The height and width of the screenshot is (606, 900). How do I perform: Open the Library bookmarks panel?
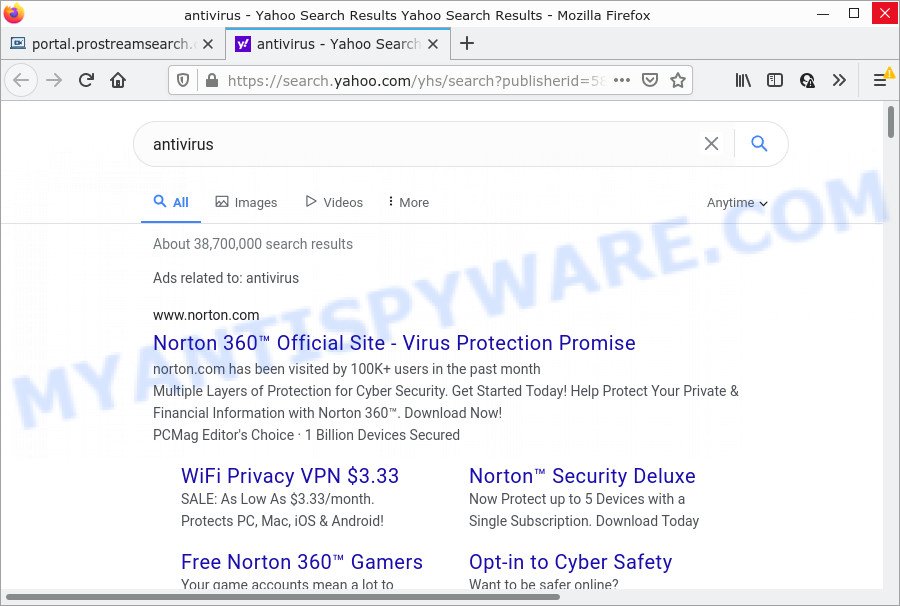click(743, 80)
